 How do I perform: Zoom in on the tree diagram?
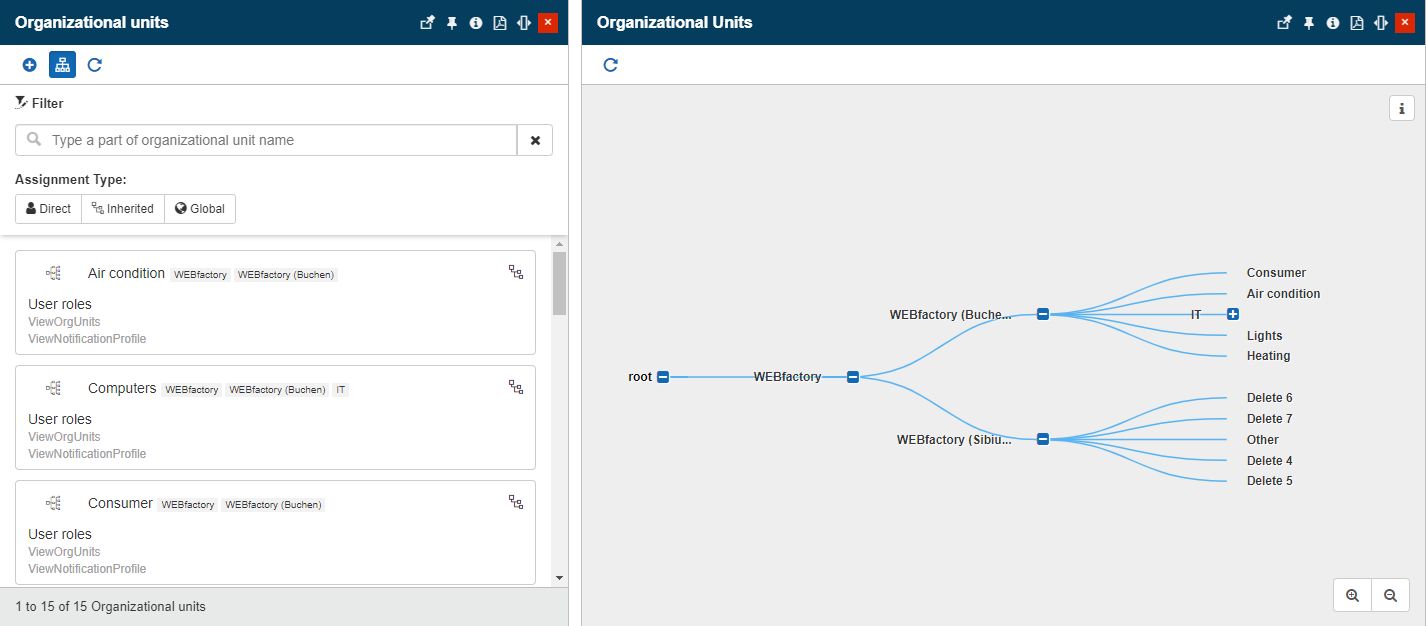[1353, 595]
